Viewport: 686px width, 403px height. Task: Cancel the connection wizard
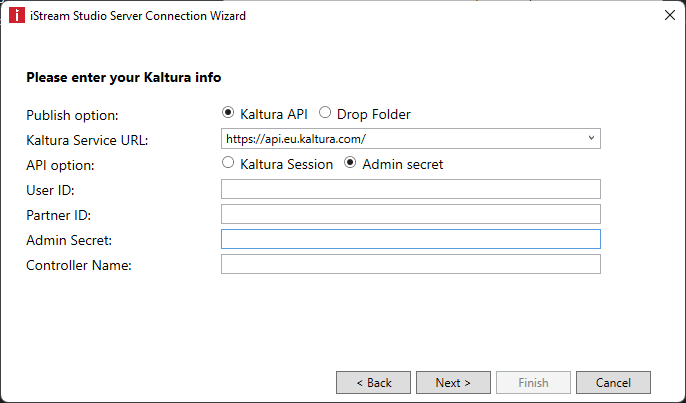[613, 382]
